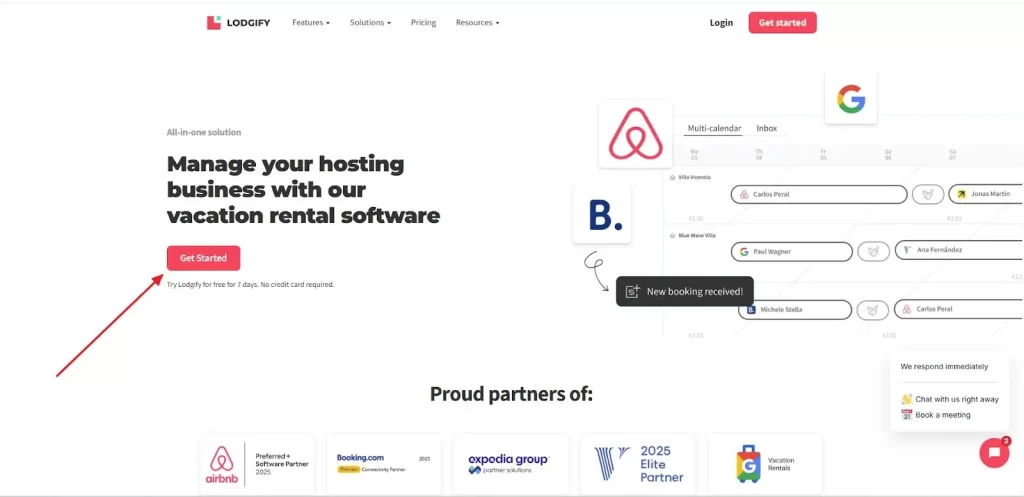
Task: Click the Airbnb logo tile
Action: [x=635, y=134]
